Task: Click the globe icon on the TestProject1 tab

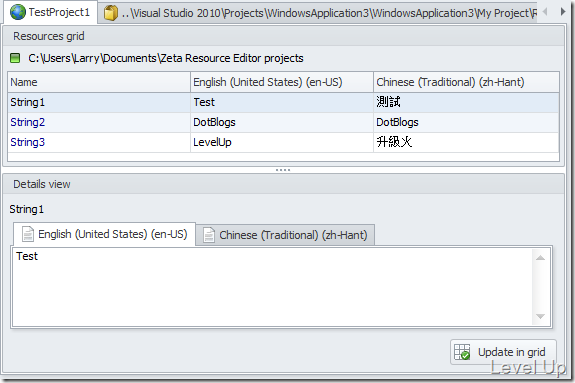Action: click(17, 12)
